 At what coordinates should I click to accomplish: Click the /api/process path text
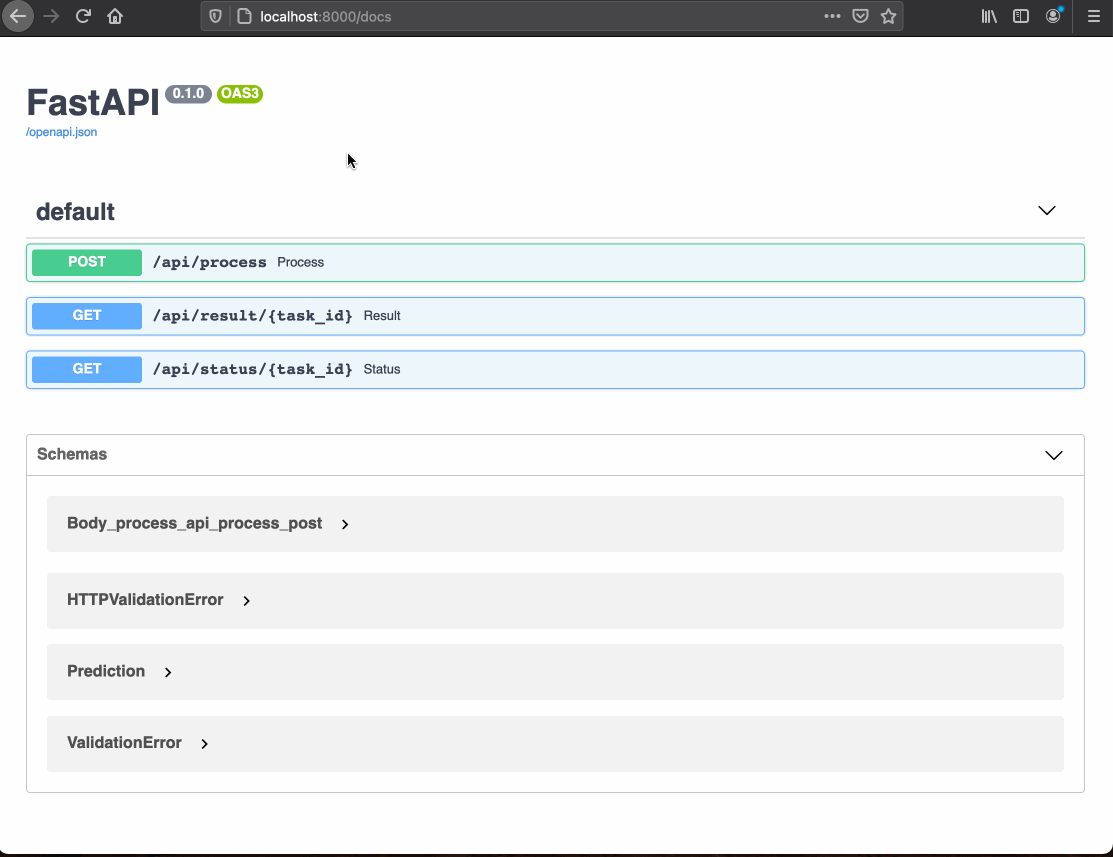click(x=209, y=263)
